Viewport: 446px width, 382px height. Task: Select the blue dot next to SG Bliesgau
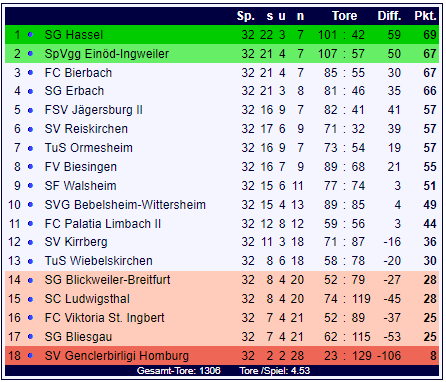click(x=30, y=337)
